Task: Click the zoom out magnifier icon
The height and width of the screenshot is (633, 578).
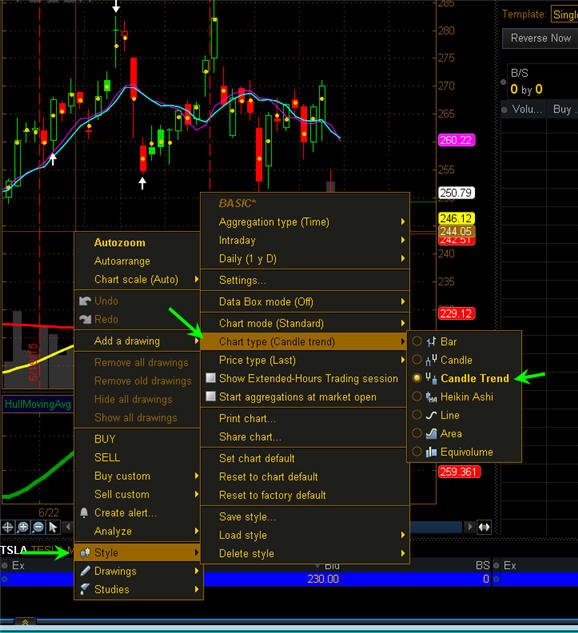Action: 38,527
